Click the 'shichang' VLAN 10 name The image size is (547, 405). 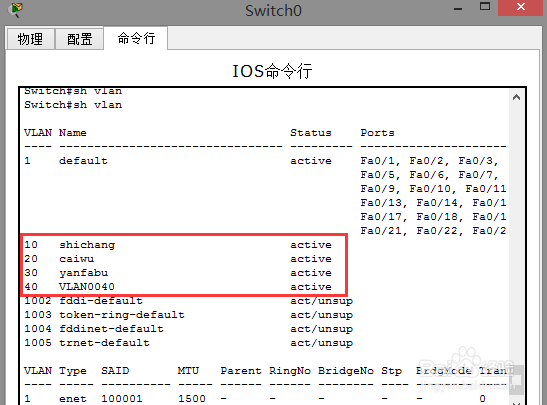(87, 245)
